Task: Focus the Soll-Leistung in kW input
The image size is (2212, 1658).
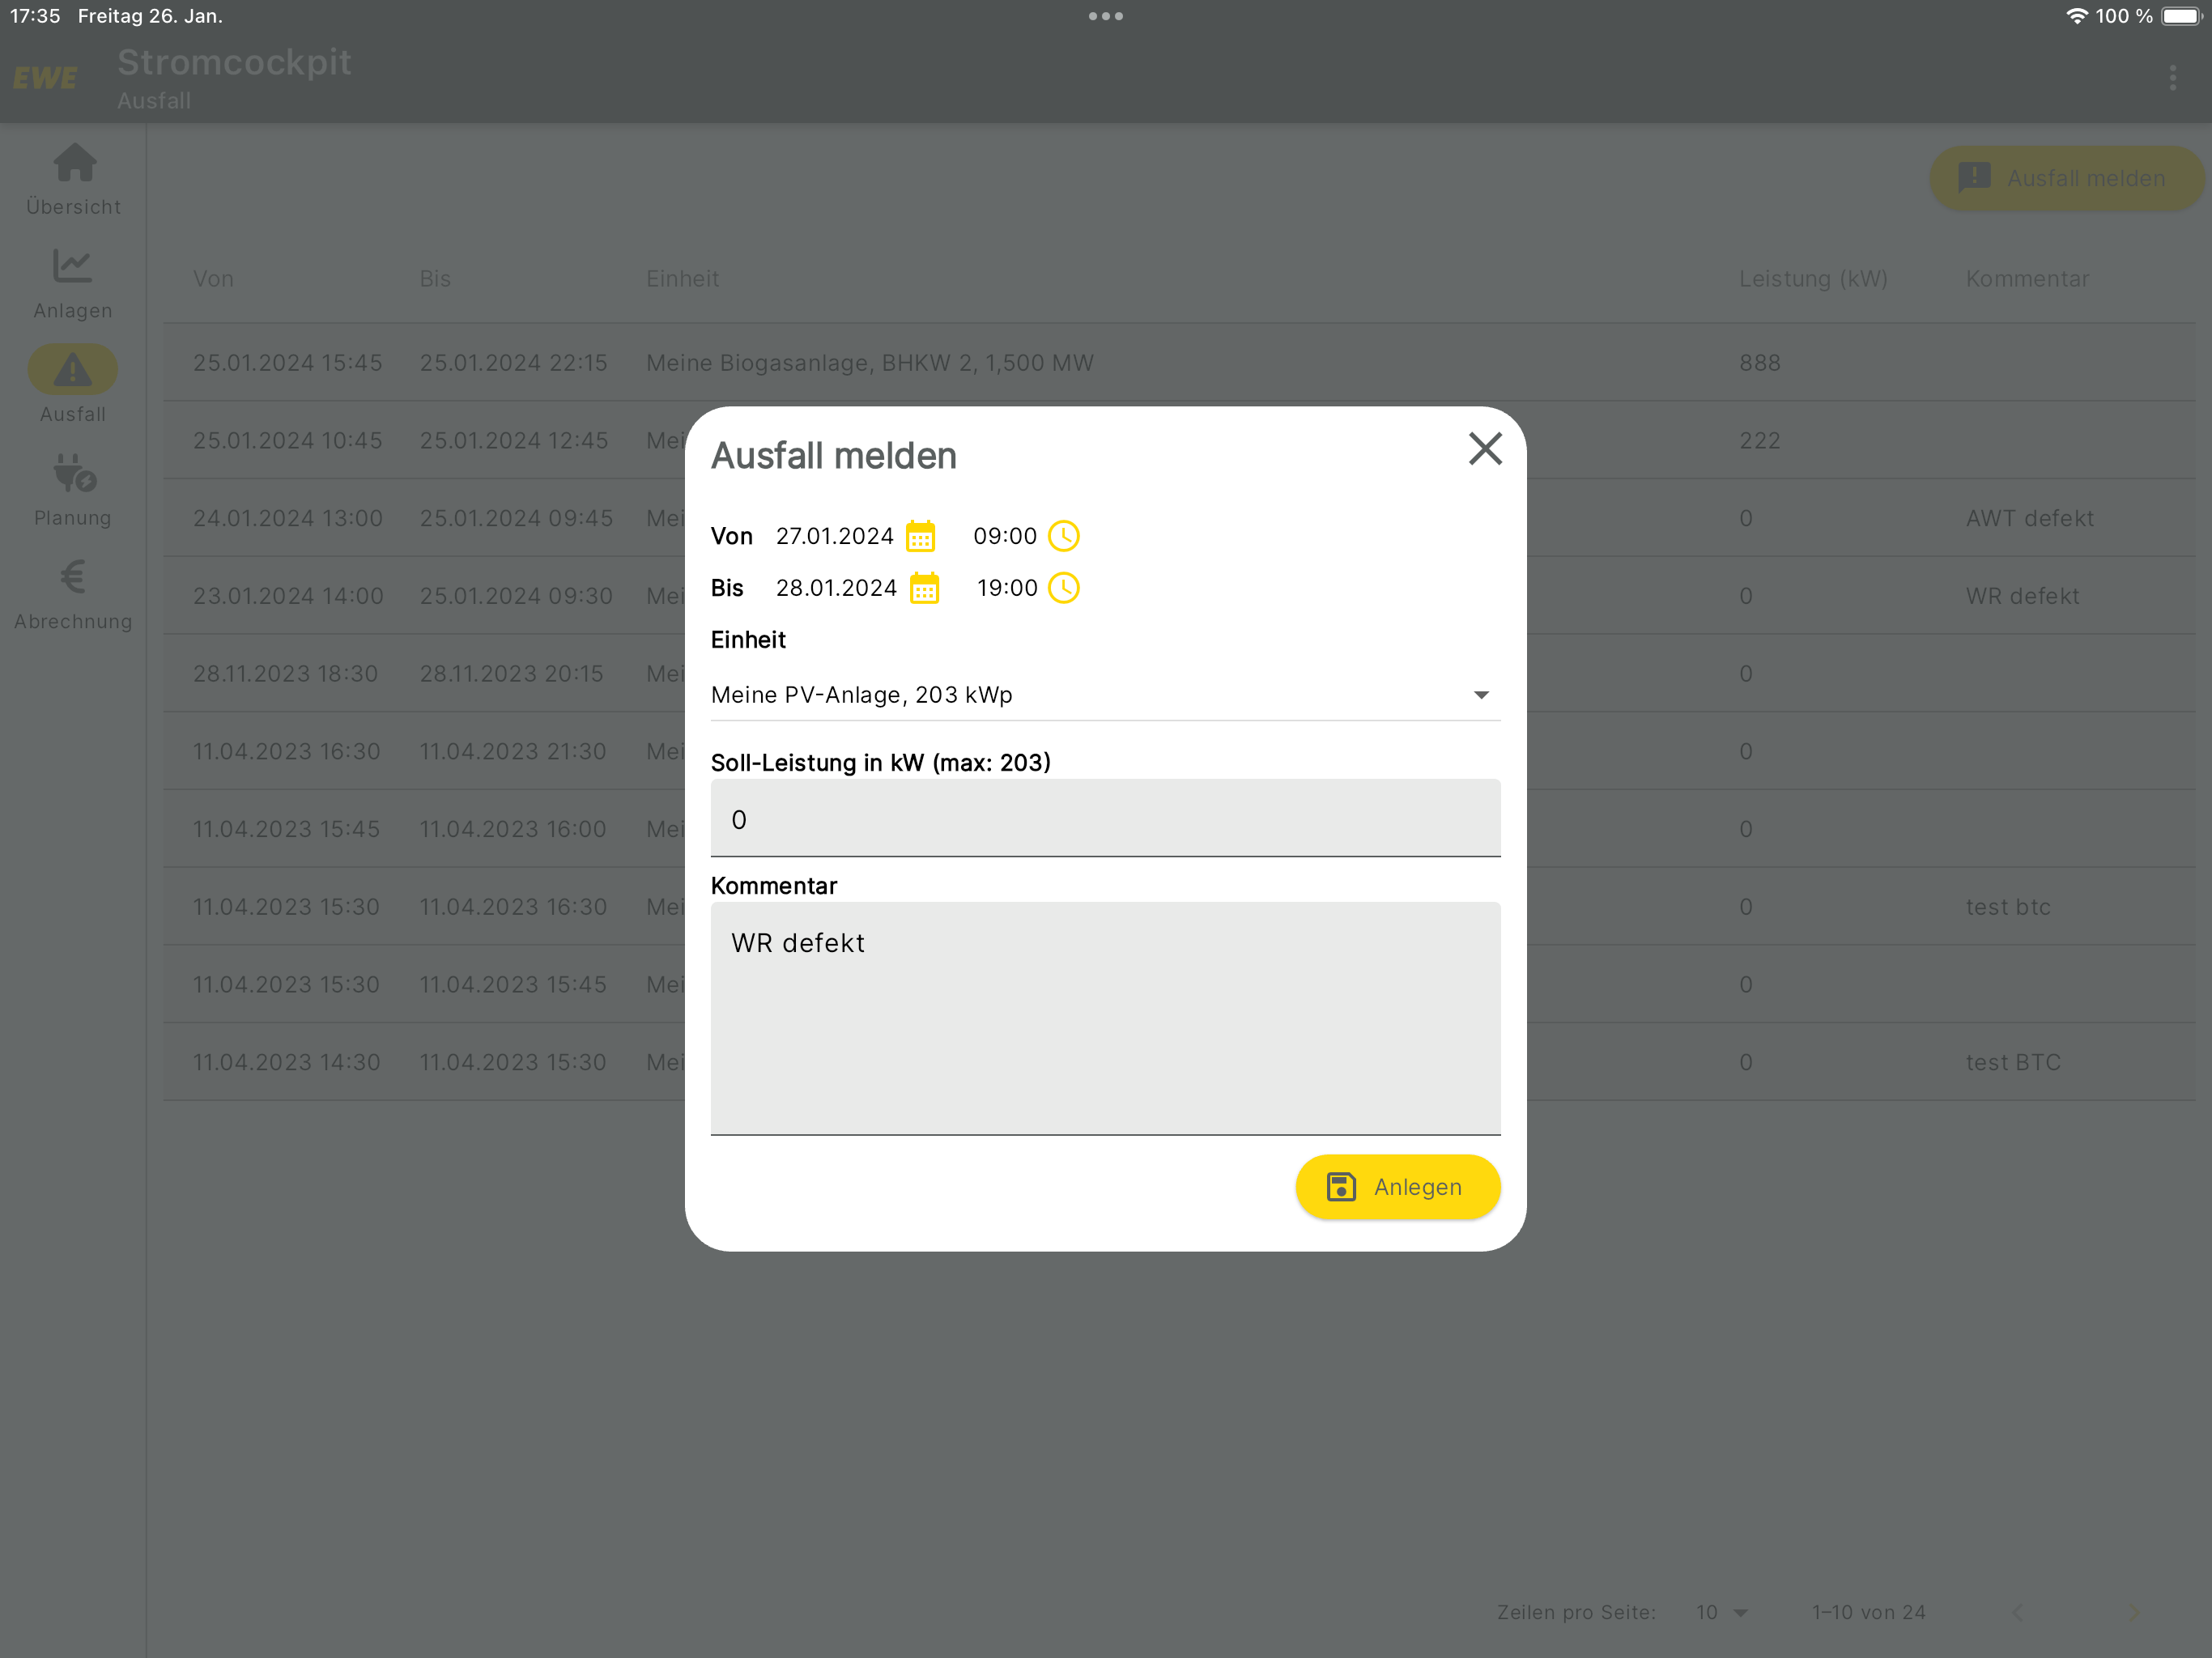Action: (x=1105, y=818)
